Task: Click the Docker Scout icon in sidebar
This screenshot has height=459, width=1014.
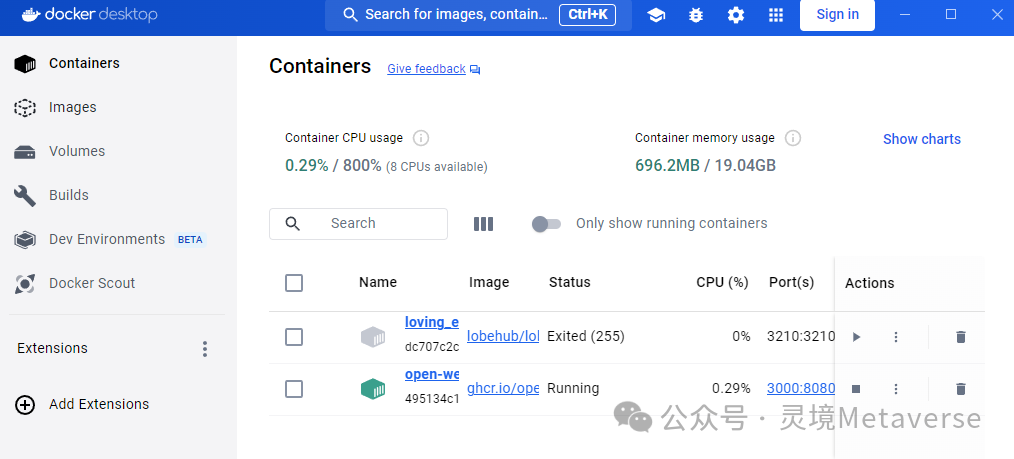Action: [x=25, y=283]
